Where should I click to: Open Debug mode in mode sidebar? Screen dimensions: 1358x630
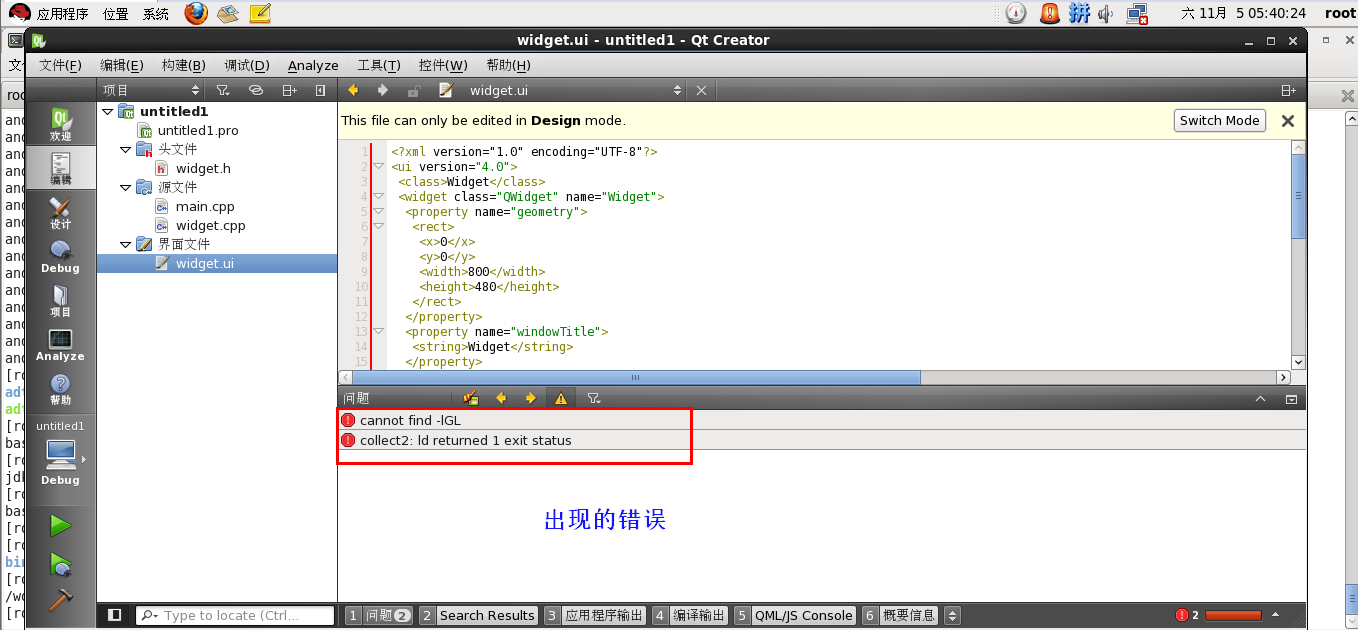coord(60,255)
